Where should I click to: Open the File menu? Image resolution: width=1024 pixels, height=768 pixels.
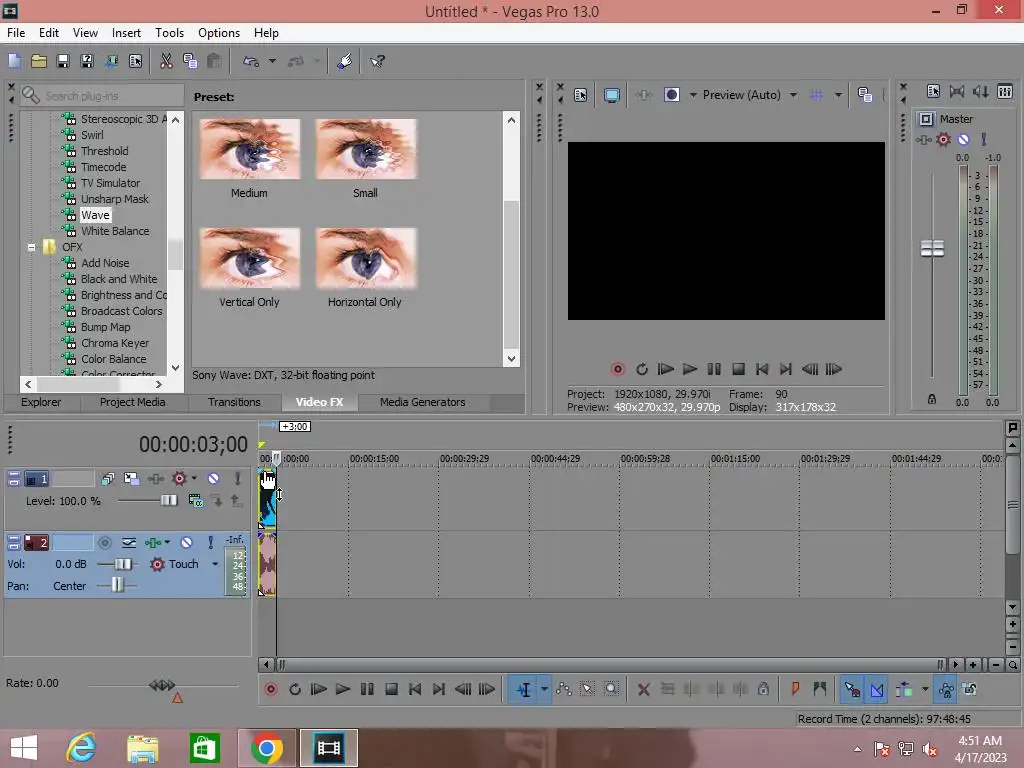pyautogui.click(x=16, y=33)
